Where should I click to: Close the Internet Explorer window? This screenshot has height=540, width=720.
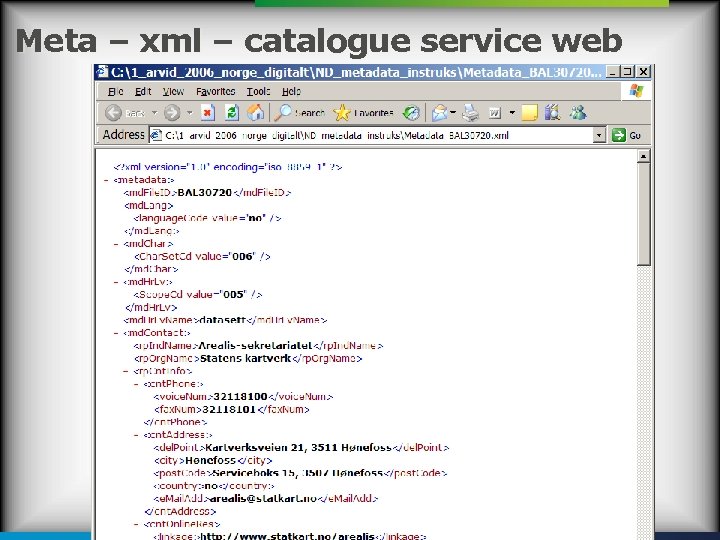(643, 72)
